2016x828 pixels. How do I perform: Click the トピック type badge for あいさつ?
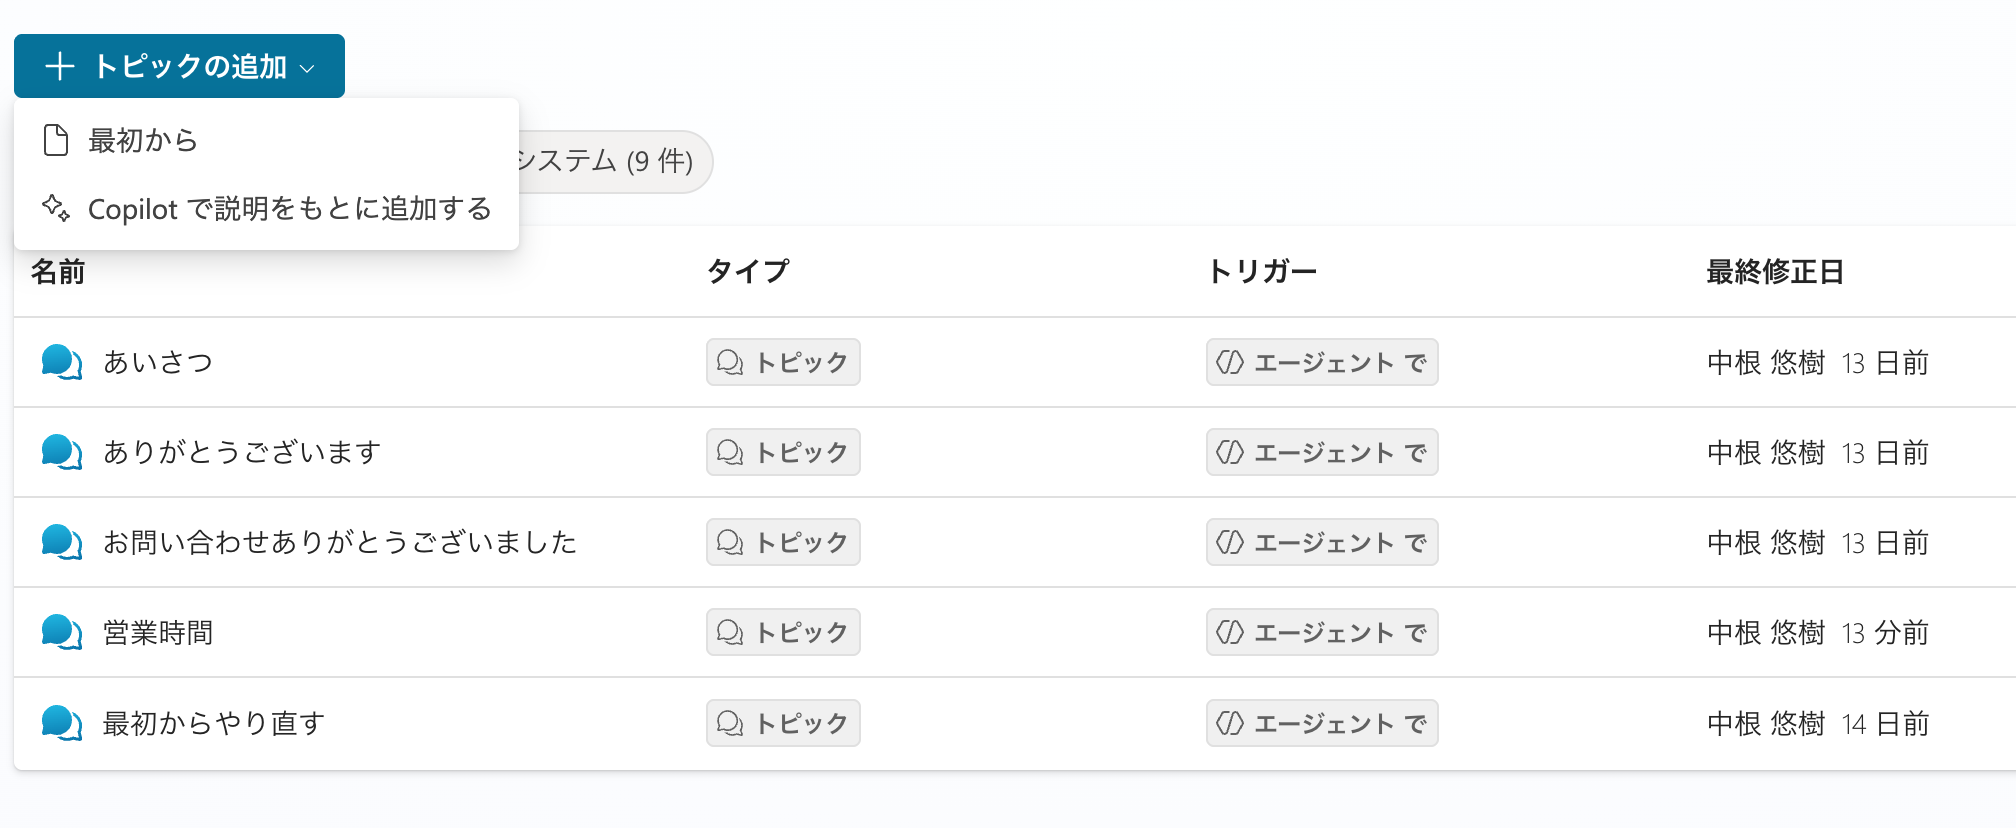[783, 362]
